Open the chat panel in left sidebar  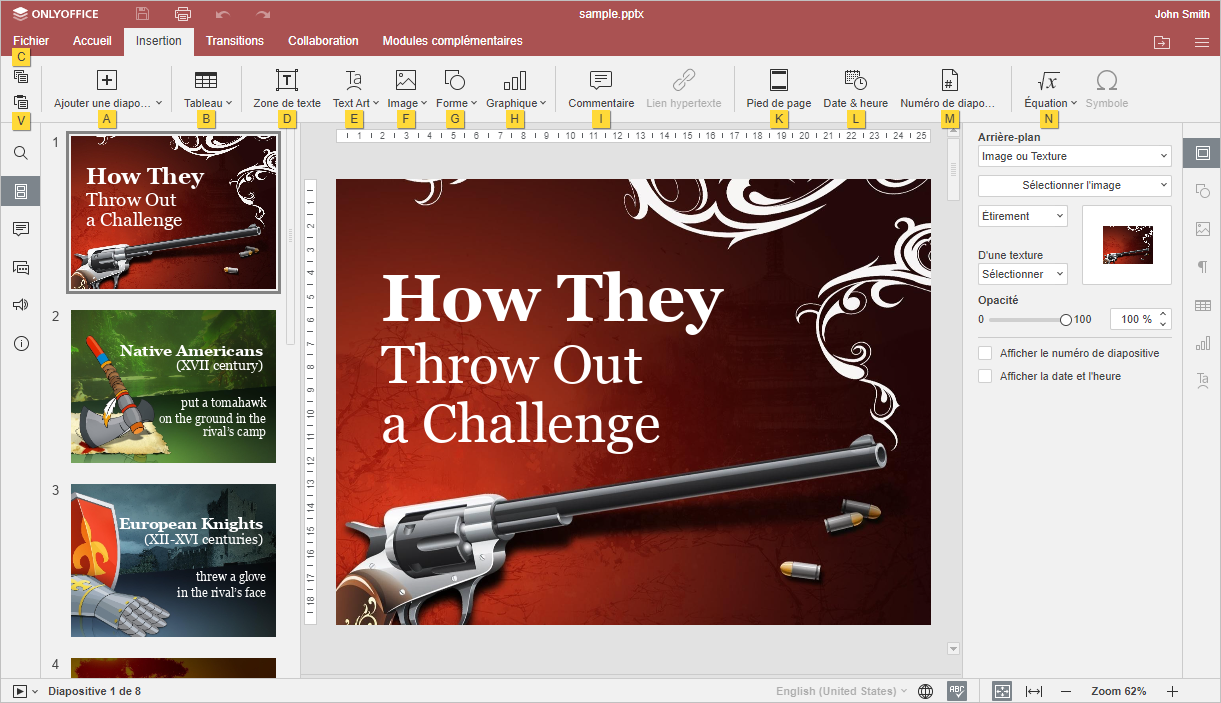point(21,267)
